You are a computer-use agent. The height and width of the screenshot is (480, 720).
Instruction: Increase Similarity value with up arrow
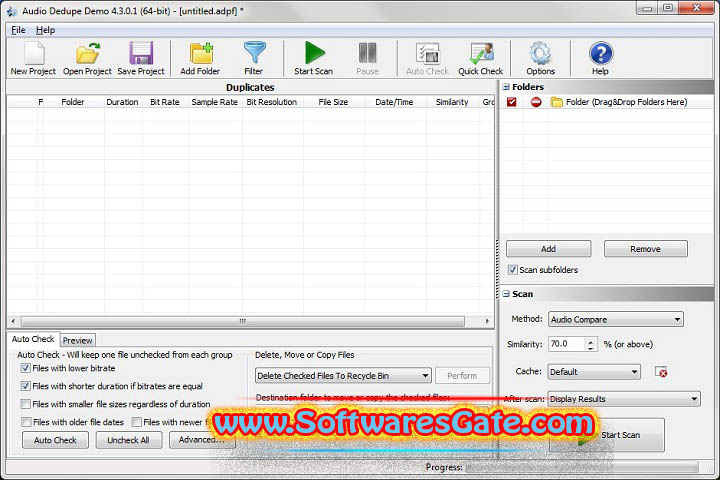click(x=591, y=341)
